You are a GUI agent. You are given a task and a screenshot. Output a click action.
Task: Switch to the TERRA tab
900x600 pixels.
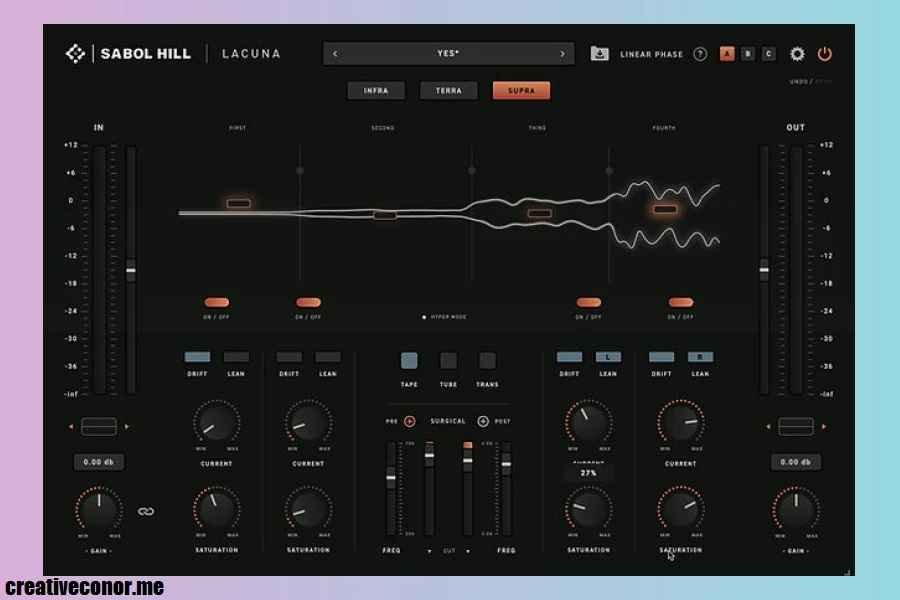[448, 91]
